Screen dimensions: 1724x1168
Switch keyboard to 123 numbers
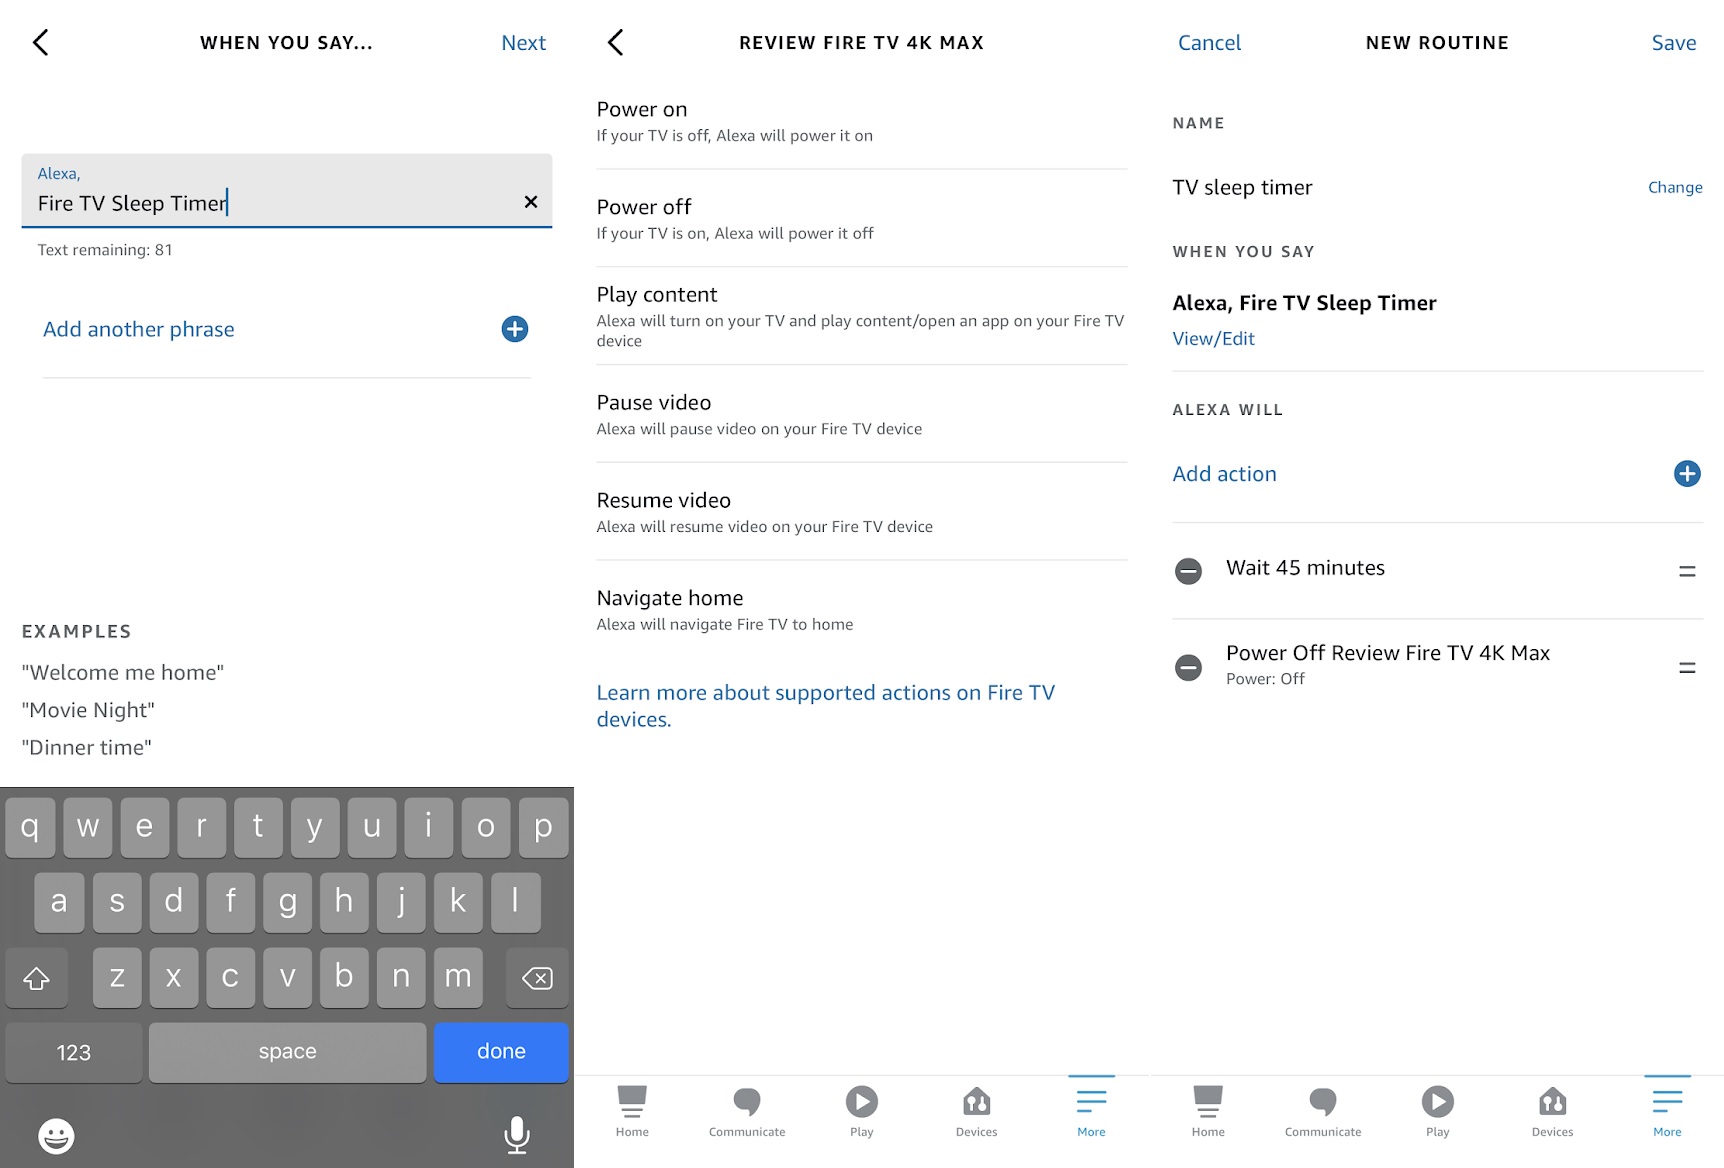click(x=74, y=1052)
